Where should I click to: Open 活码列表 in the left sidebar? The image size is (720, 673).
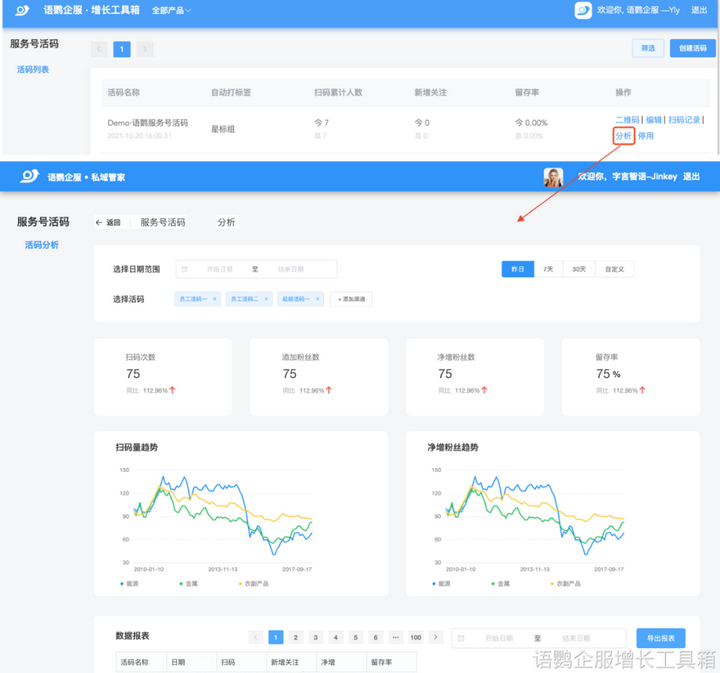33,69
